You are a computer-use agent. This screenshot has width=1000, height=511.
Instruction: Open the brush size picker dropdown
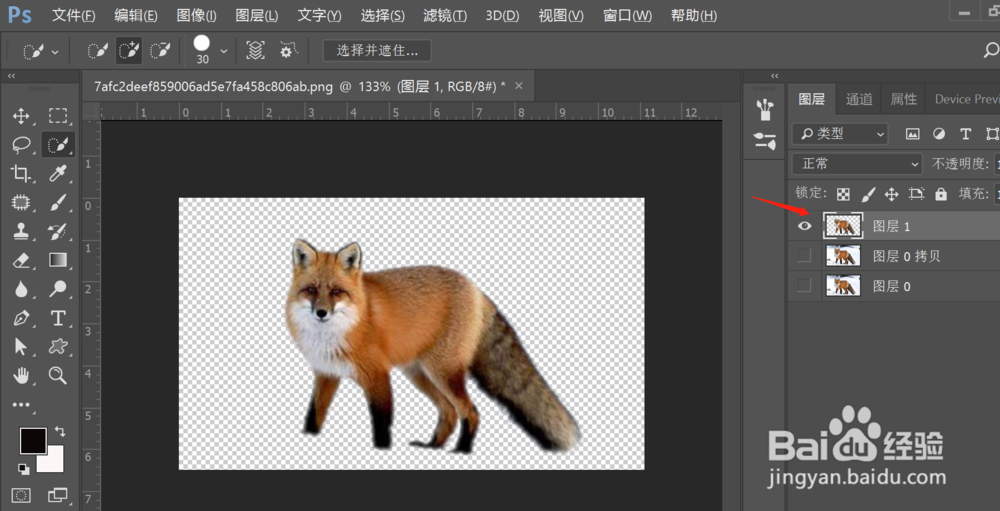click(x=224, y=51)
